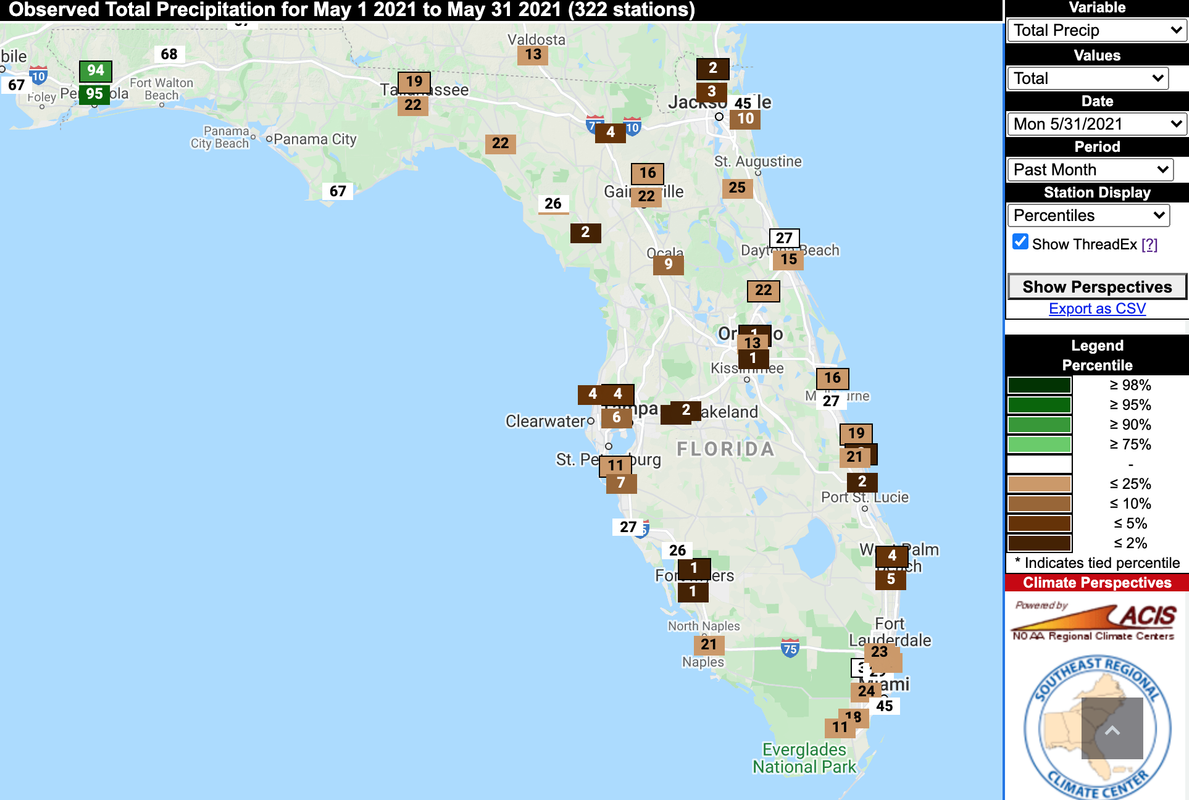This screenshot has height=800, width=1189.
Task: Click the ACIS Regional Climate Centers logo
Action: pyautogui.click(x=1095, y=621)
